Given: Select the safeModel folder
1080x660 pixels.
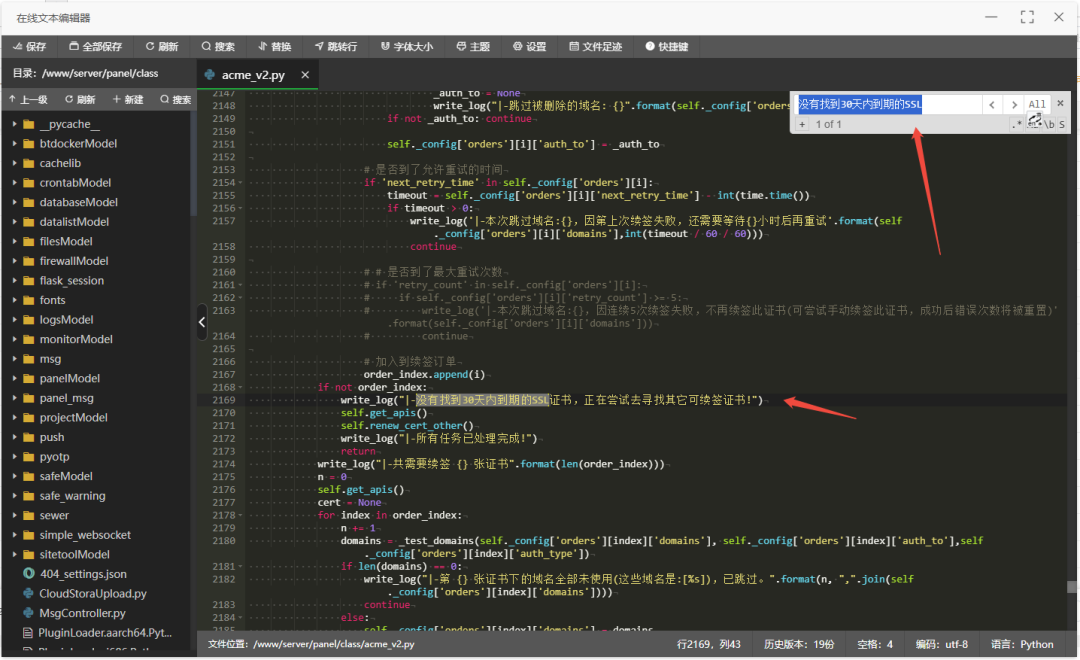Looking at the screenshot, I should click(65, 476).
